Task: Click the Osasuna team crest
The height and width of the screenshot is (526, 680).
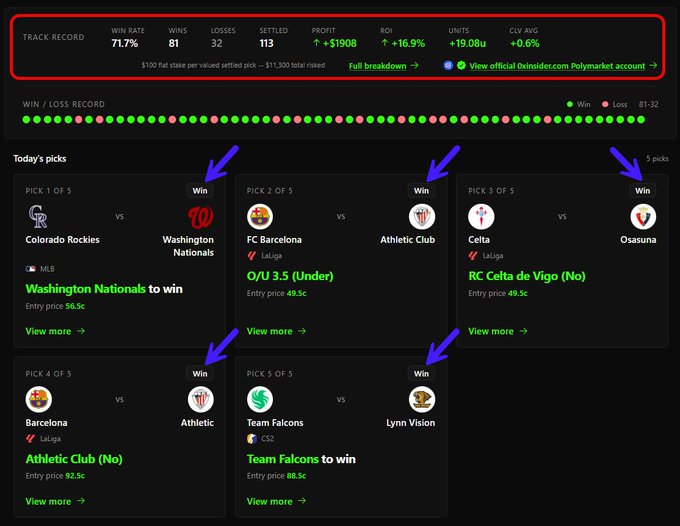Action: point(643,216)
